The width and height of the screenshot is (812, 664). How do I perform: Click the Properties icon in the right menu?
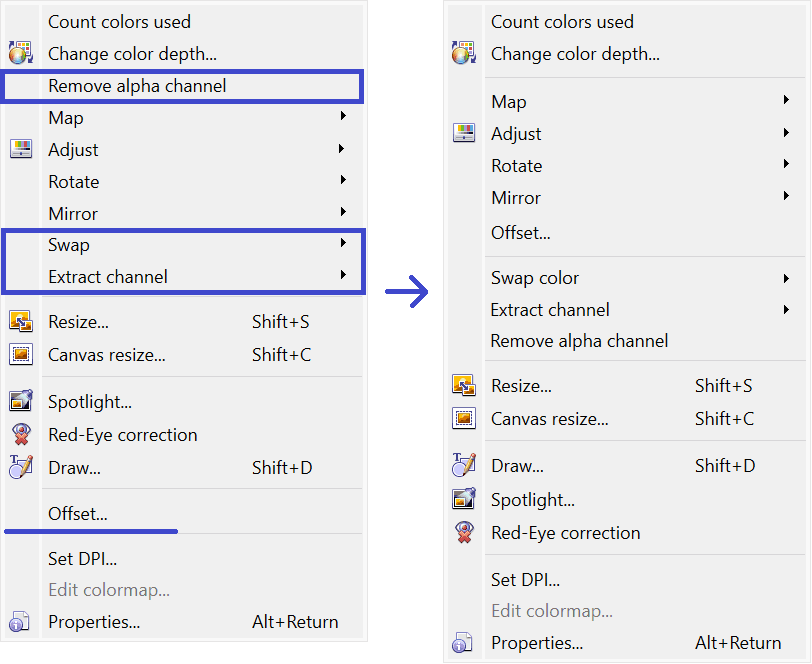[464, 643]
